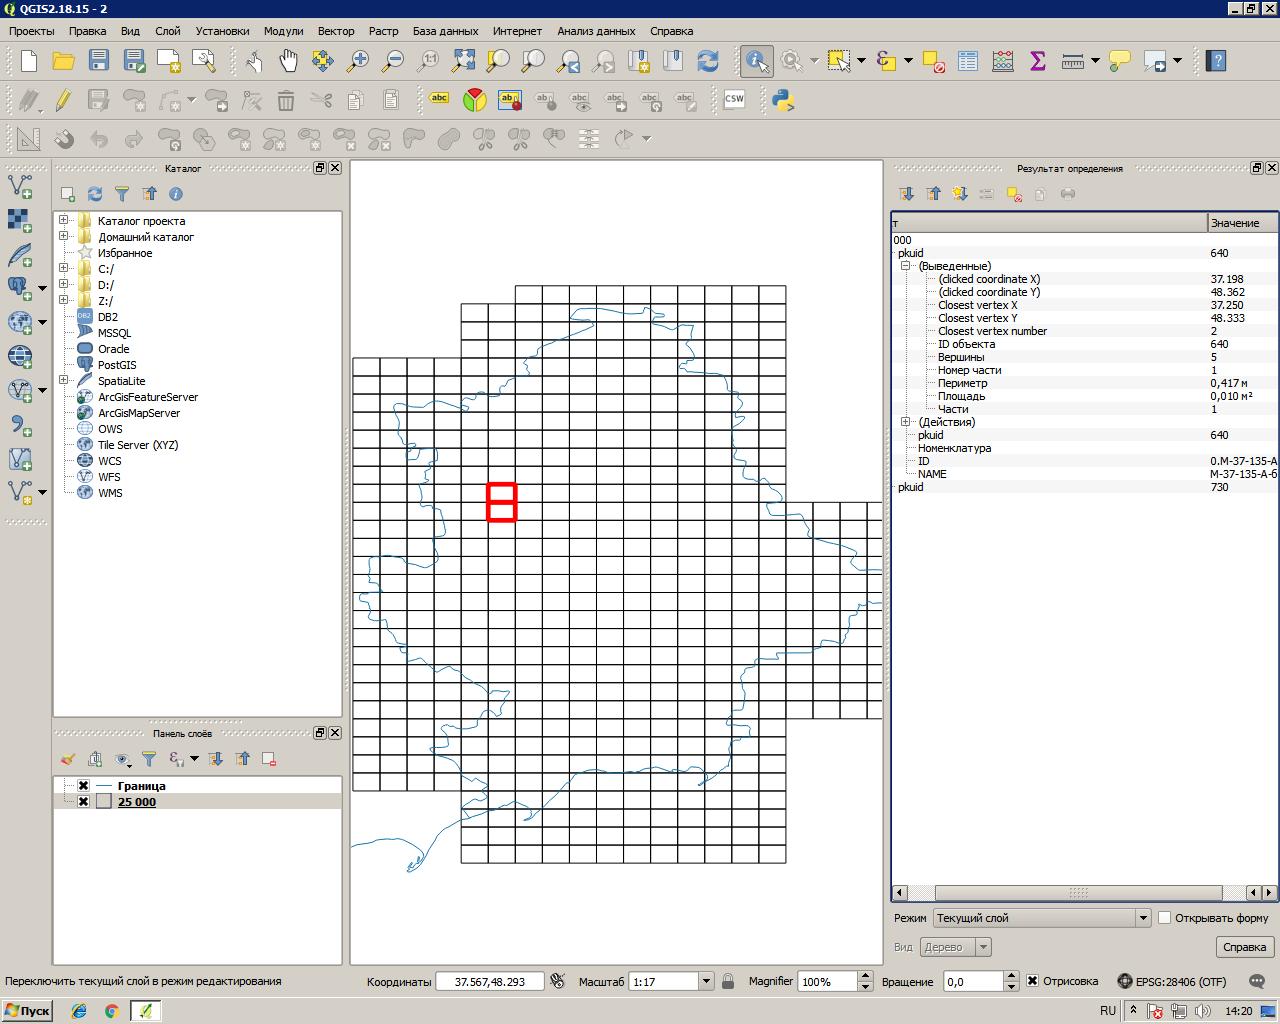1280x1024 pixels.
Task: Toggle visibility of the 25 000 layer
Action: (84, 802)
